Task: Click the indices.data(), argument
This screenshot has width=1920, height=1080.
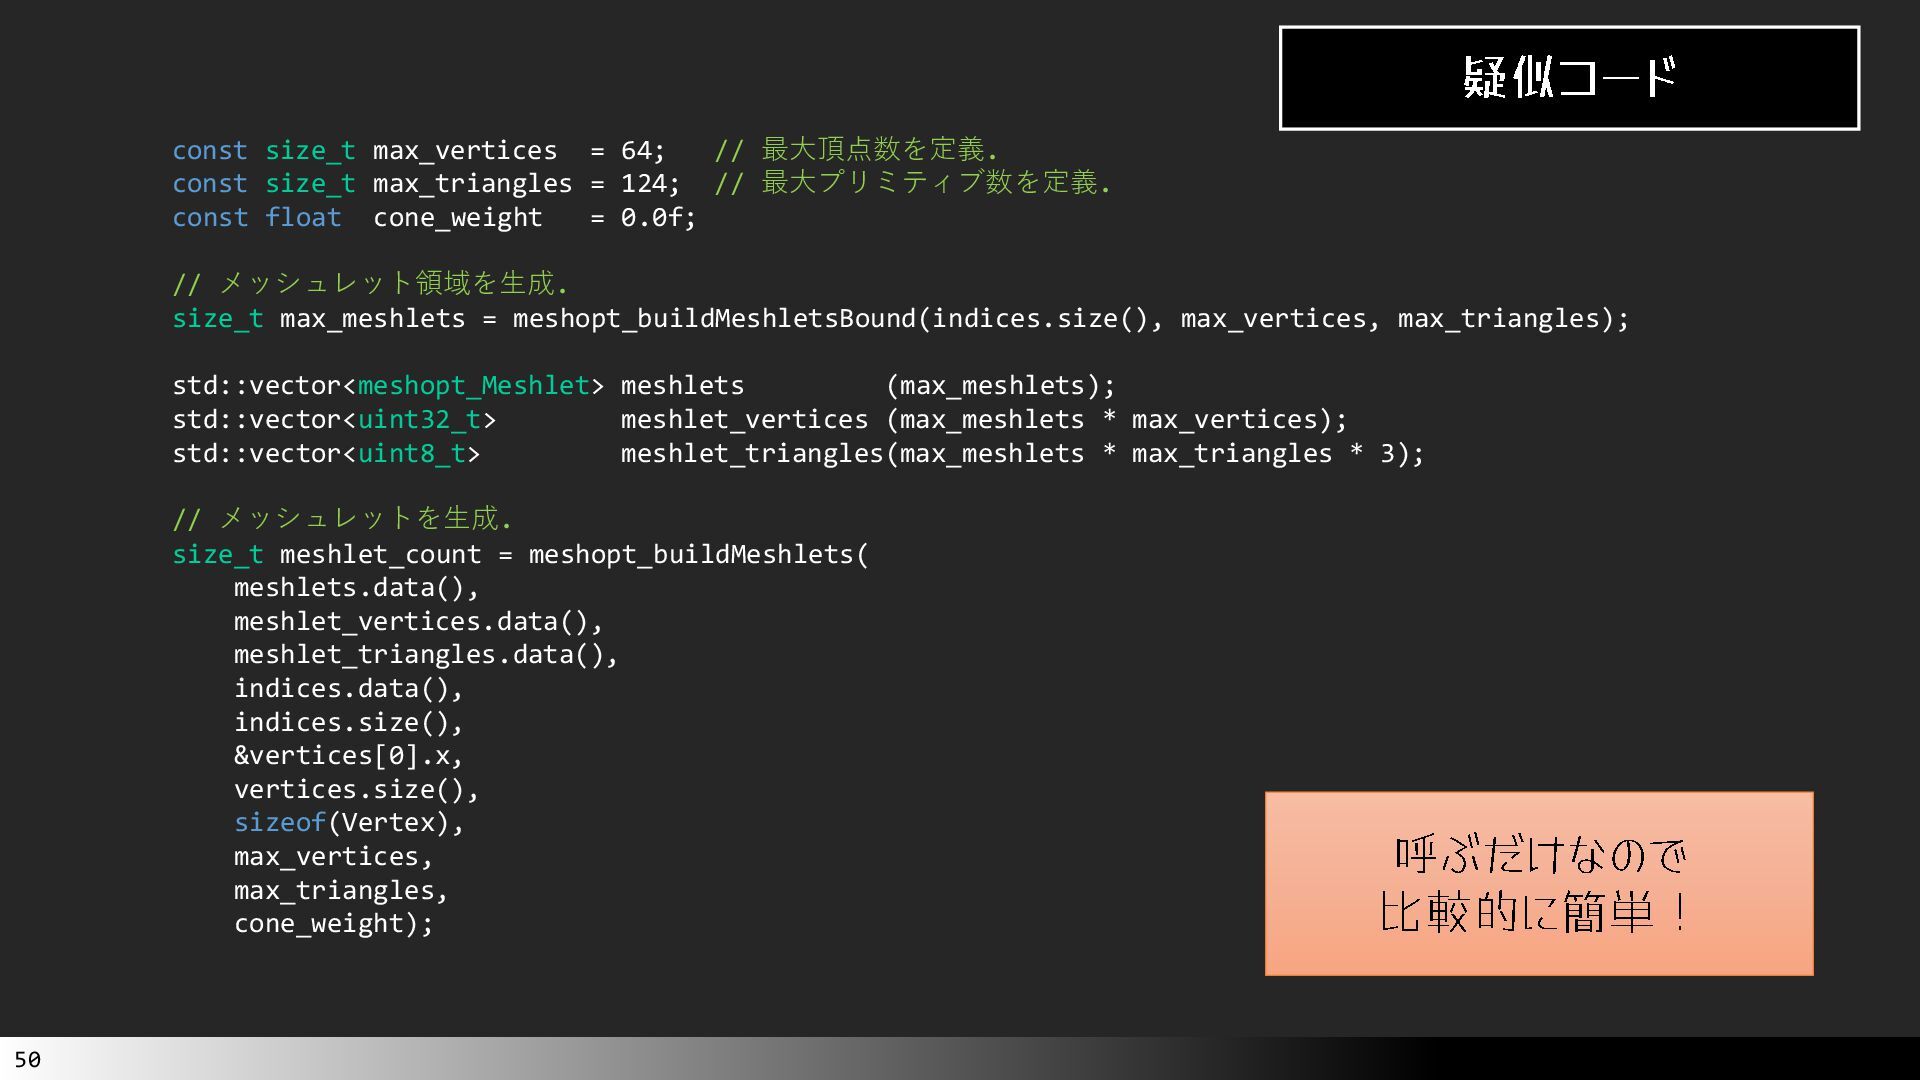Action: coord(349,689)
